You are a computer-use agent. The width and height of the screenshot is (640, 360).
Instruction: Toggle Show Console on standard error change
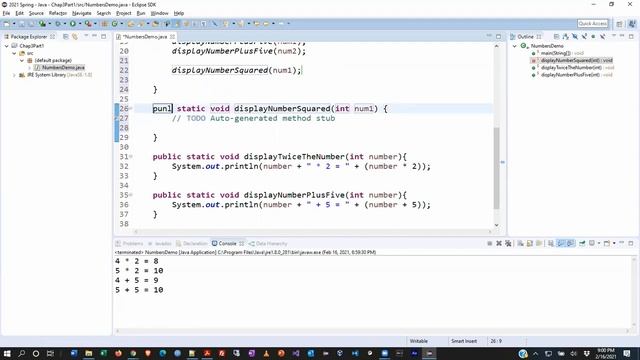570,243
